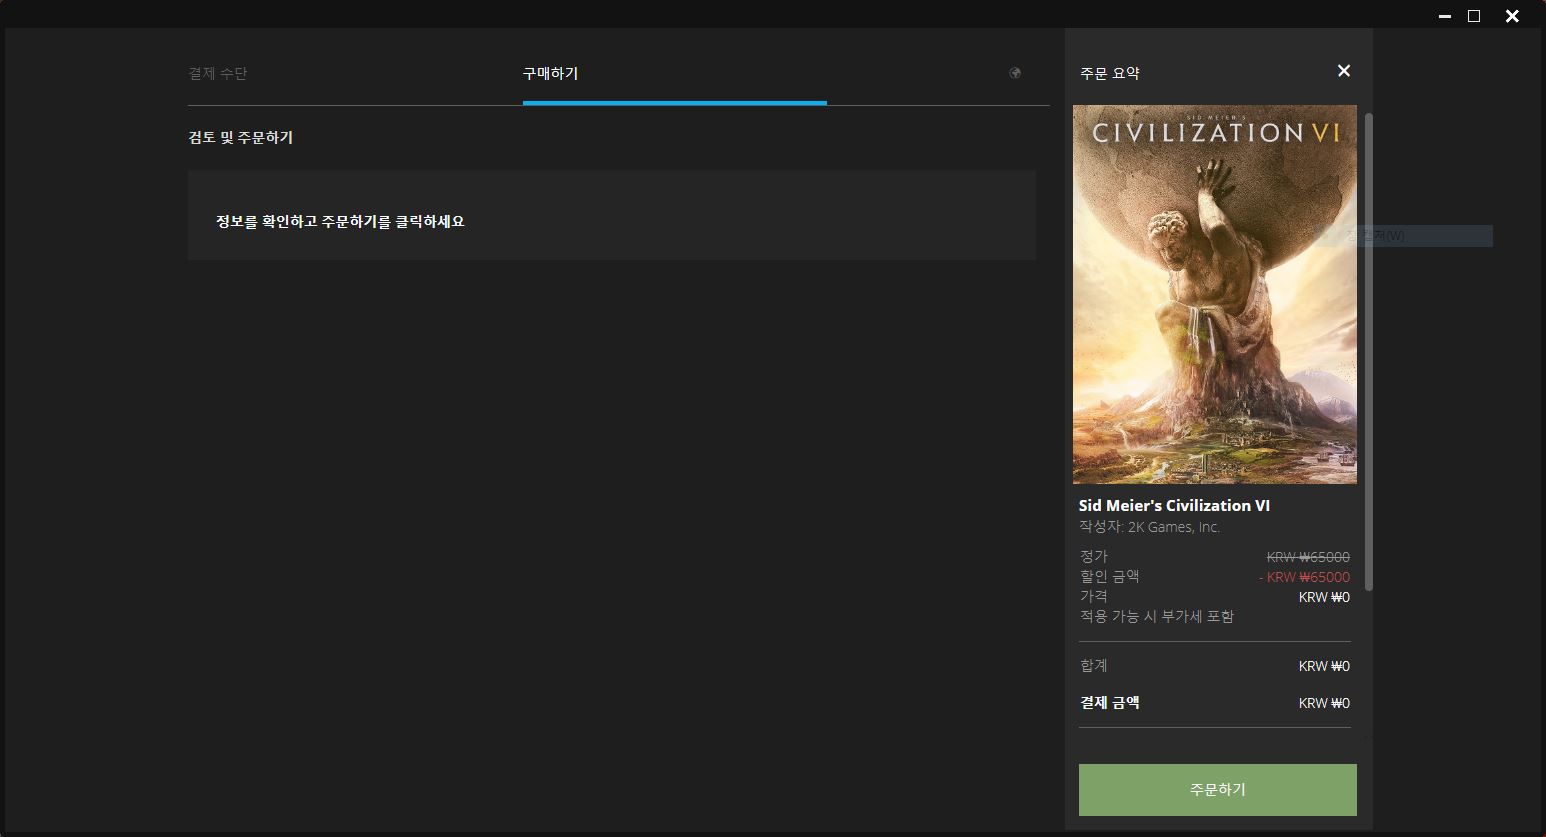The image size is (1546, 837).
Task: Click the 결제 금액 label
Action: (1110, 702)
